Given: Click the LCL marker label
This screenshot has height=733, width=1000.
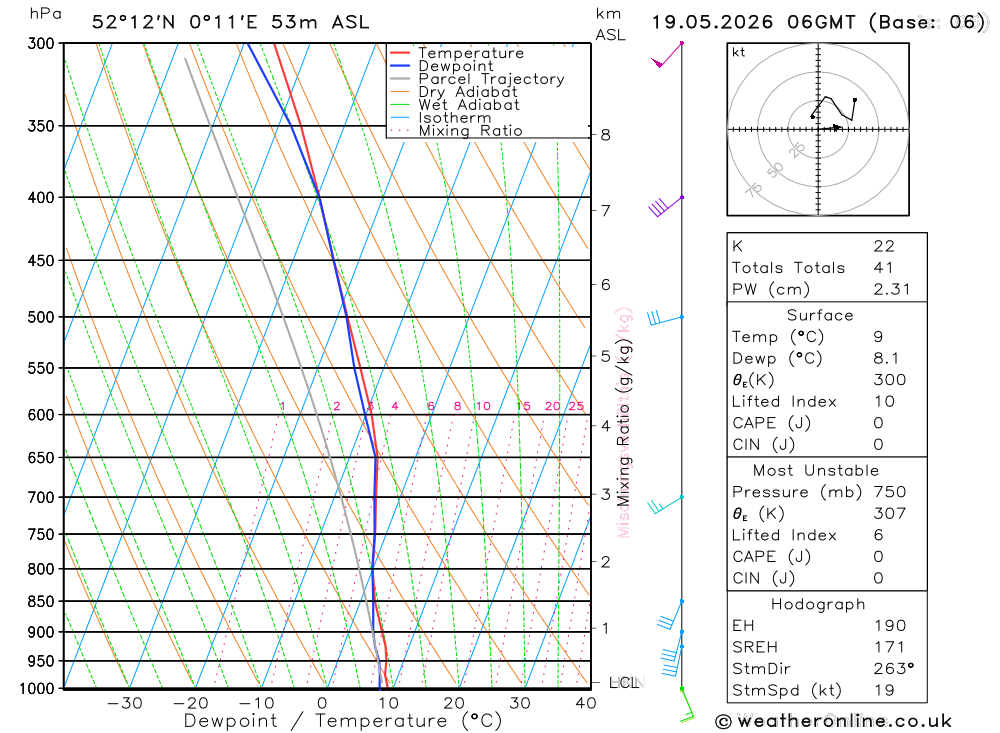Looking at the screenshot, I should pyautogui.click(x=624, y=683).
